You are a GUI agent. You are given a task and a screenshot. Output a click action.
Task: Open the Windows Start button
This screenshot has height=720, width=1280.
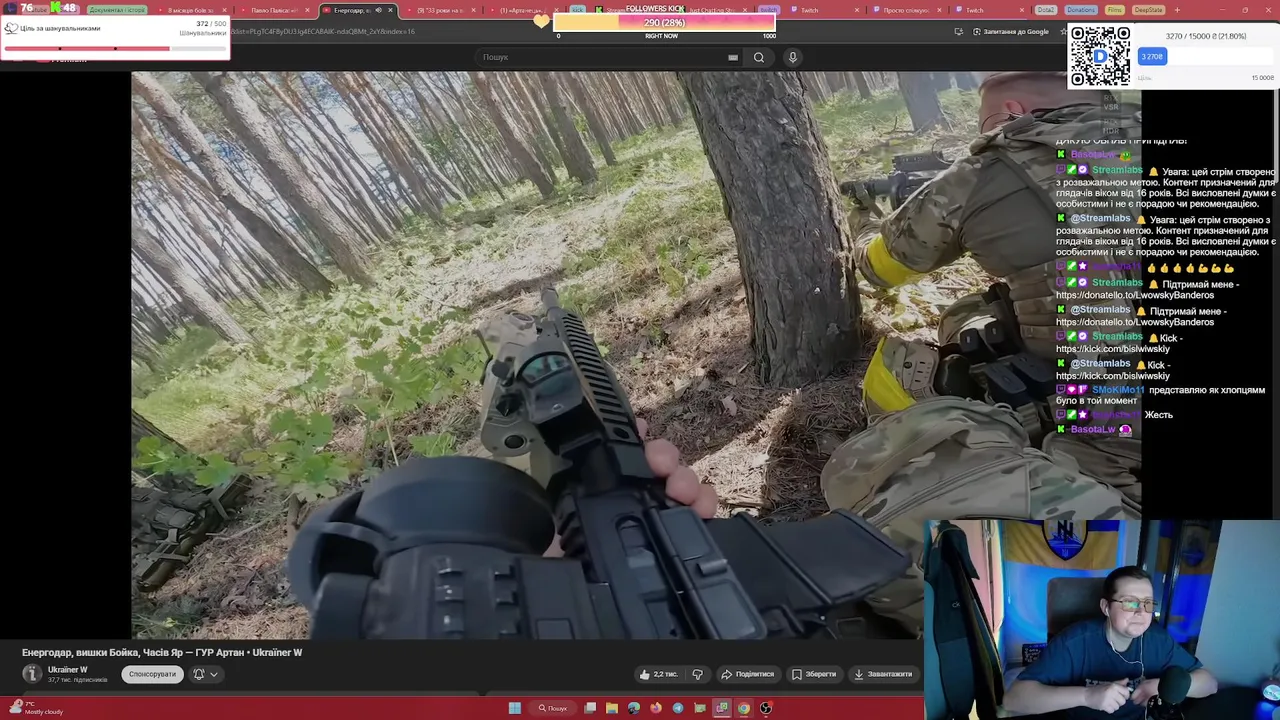pyautogui.click(x=514, y=708)
